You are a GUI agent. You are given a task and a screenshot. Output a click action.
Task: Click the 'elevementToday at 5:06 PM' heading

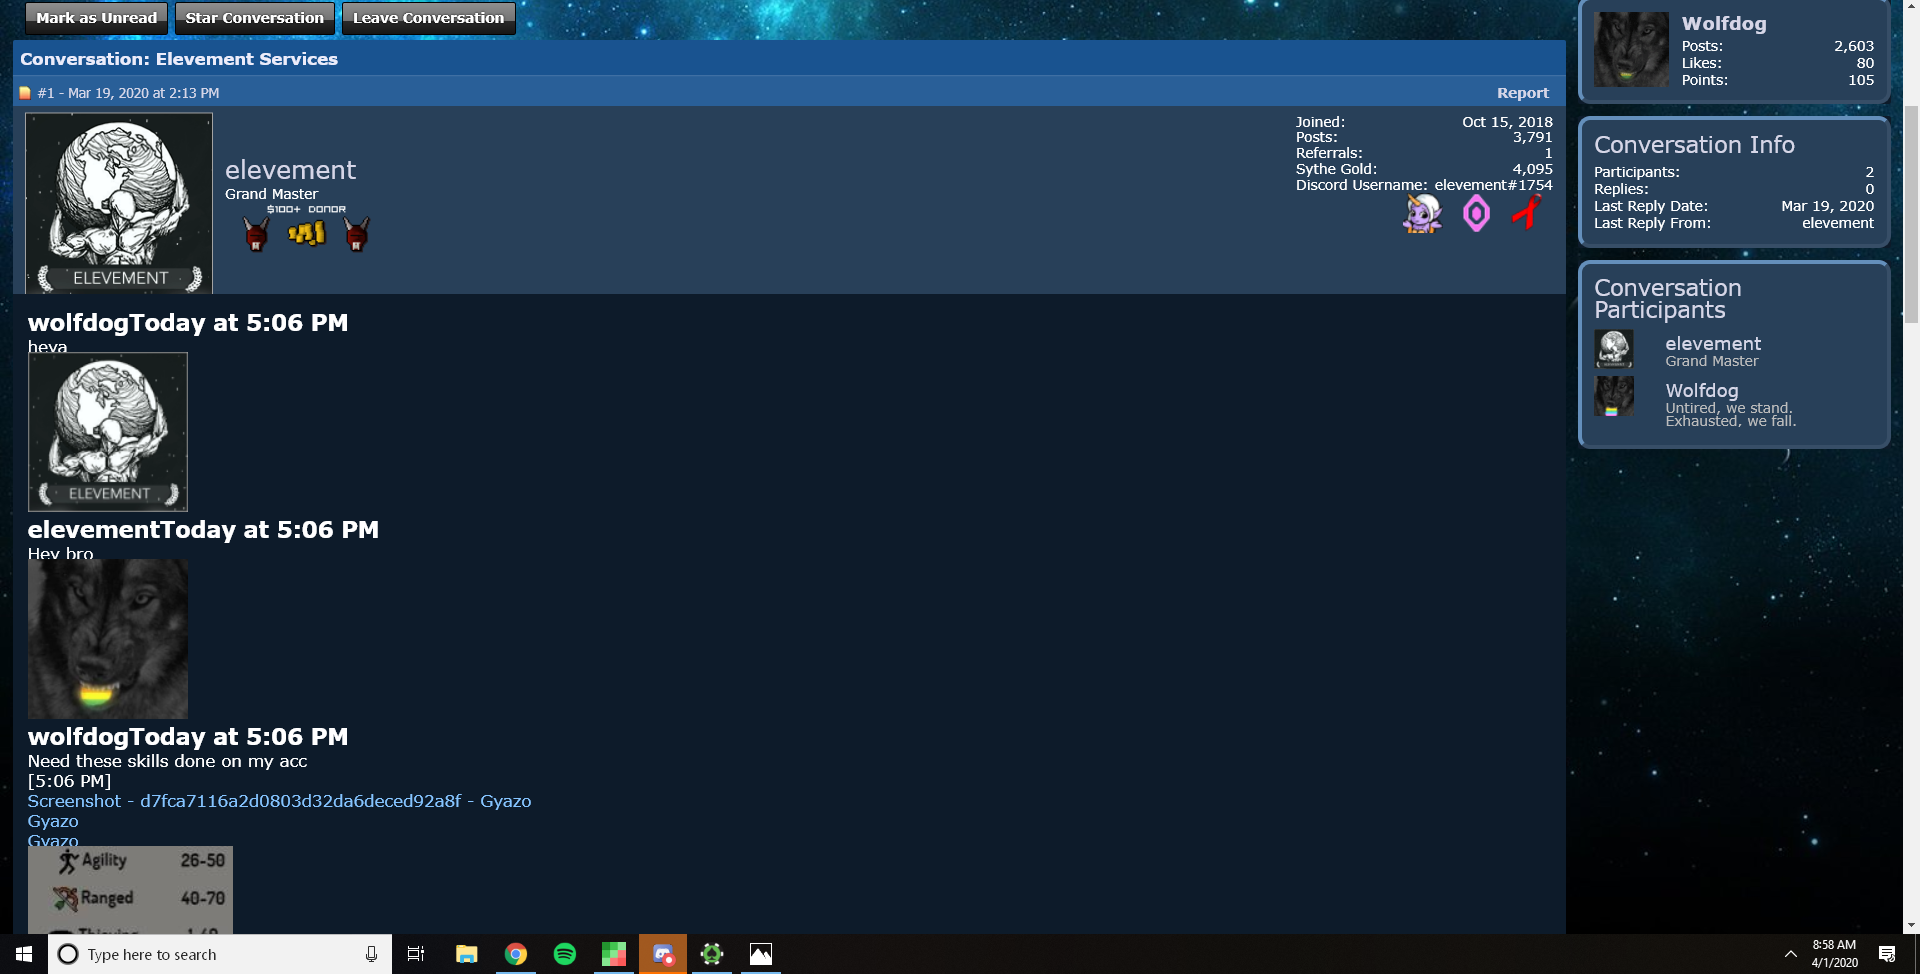203,530
